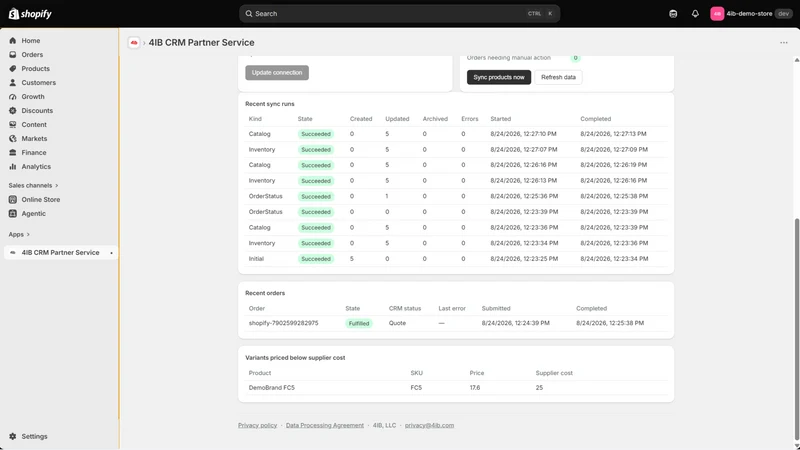Click the Settings gear icon
The height and width of the screenshot is (450, 800).
tap(13, 436)
